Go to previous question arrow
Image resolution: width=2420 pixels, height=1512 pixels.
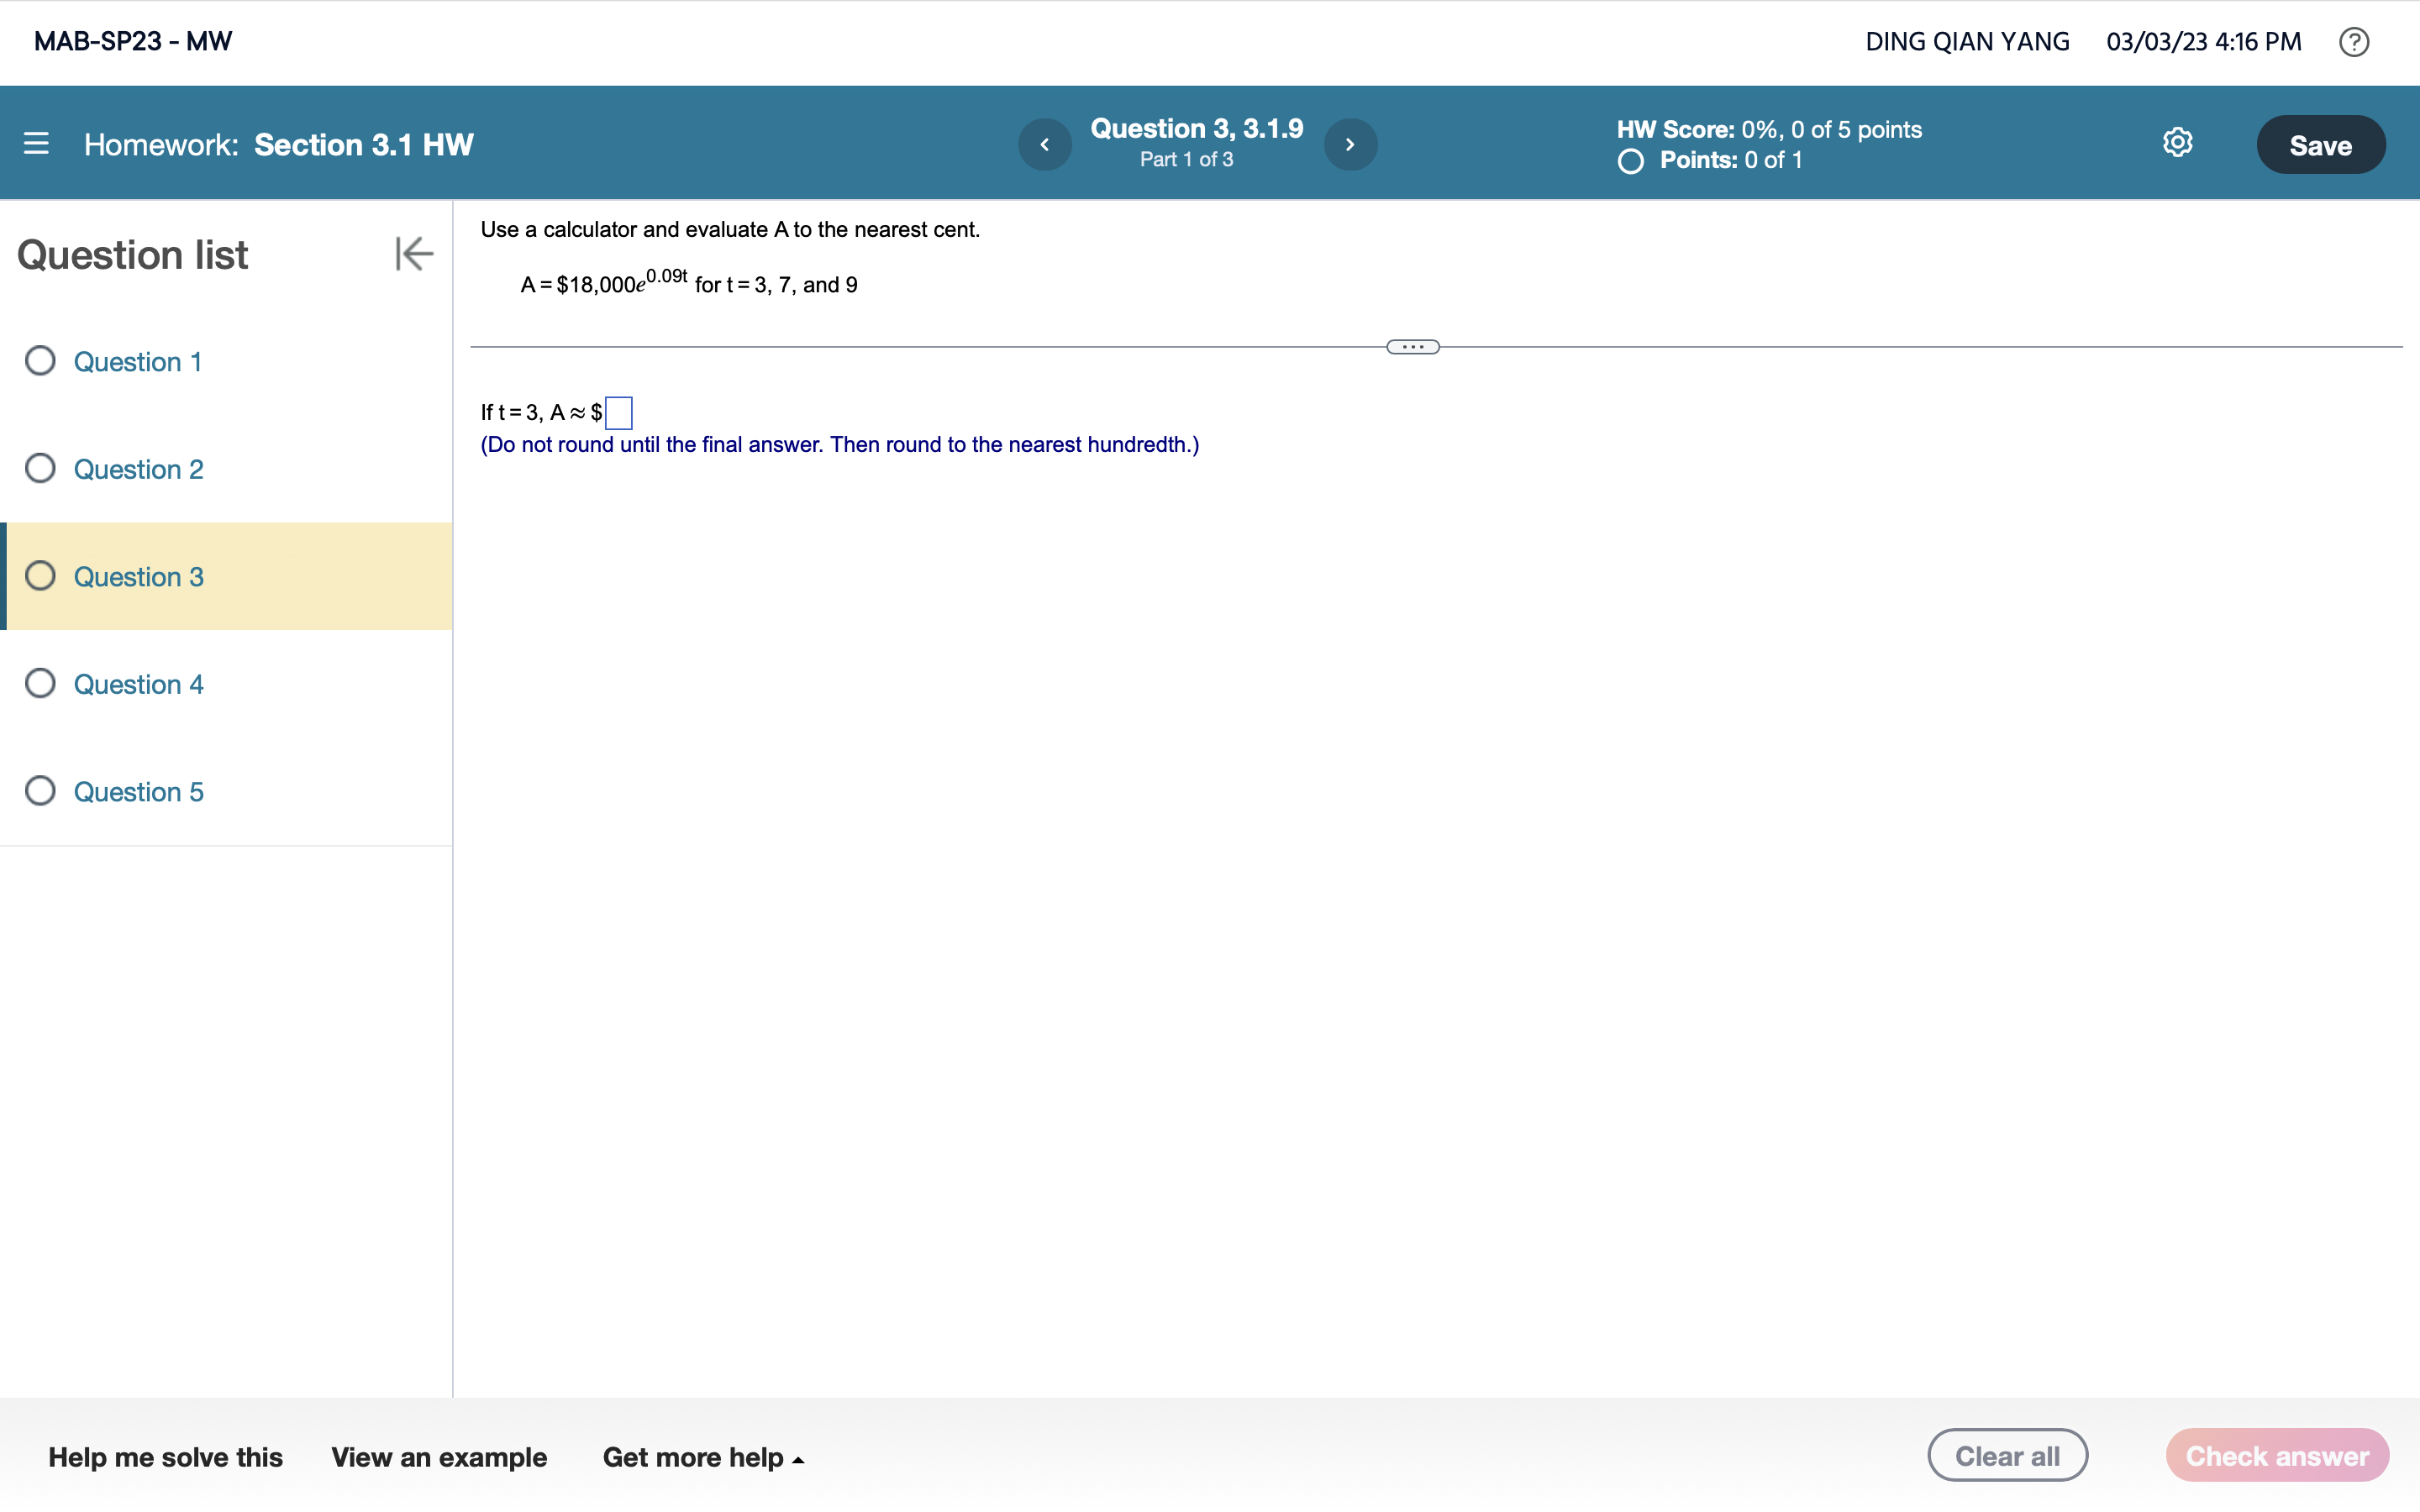pos(1044,144)
